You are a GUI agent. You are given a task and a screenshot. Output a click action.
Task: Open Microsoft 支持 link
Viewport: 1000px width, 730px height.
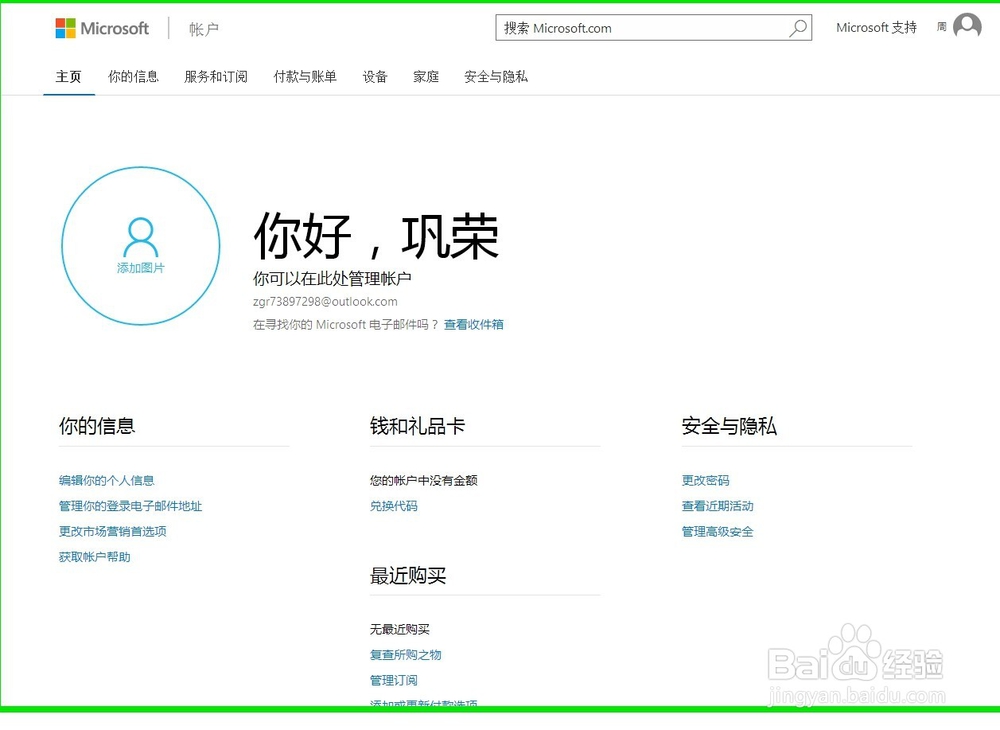(x=876, y=27)
